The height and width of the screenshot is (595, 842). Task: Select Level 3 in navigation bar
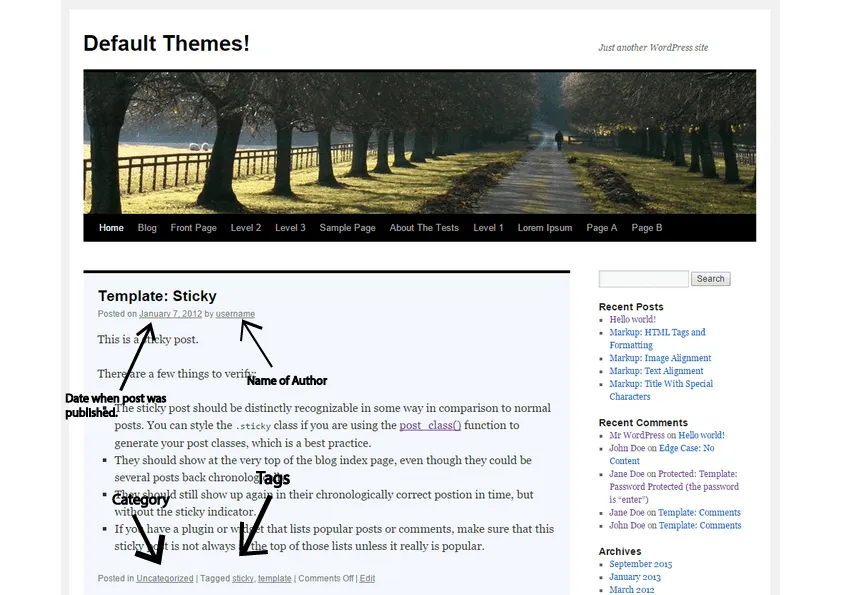click(x=291, y=228)
